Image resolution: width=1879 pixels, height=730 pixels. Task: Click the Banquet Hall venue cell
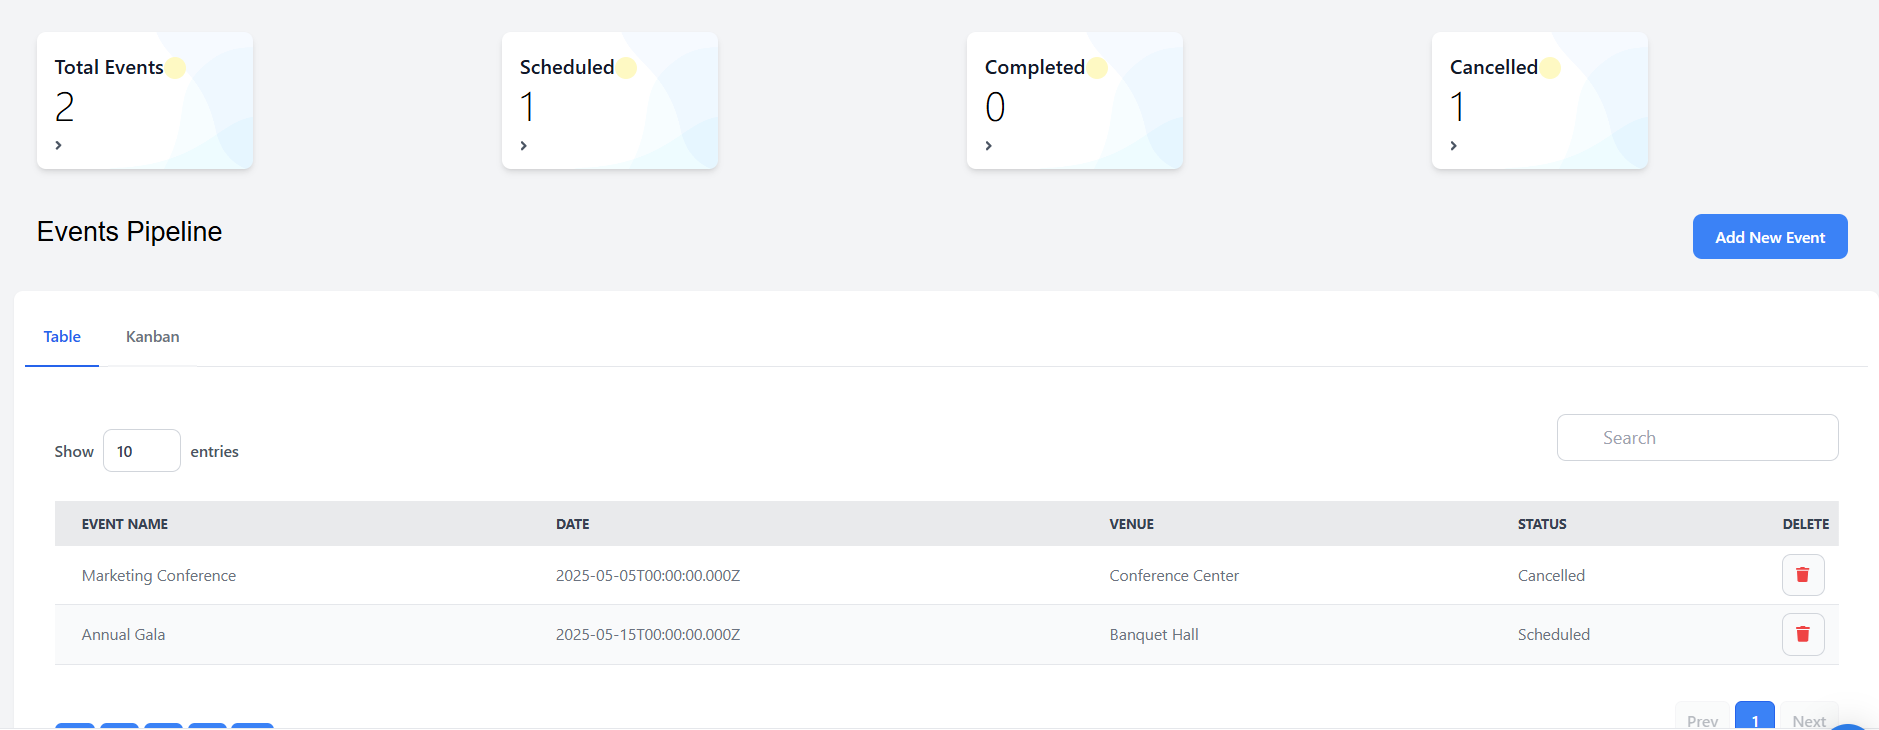coord(1154,635)
